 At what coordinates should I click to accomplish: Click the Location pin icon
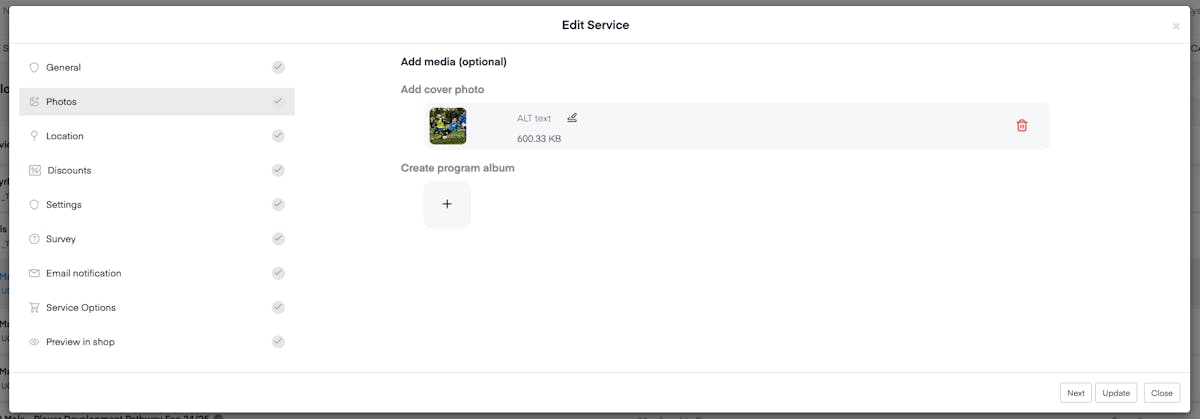click(x=34, y=136)
